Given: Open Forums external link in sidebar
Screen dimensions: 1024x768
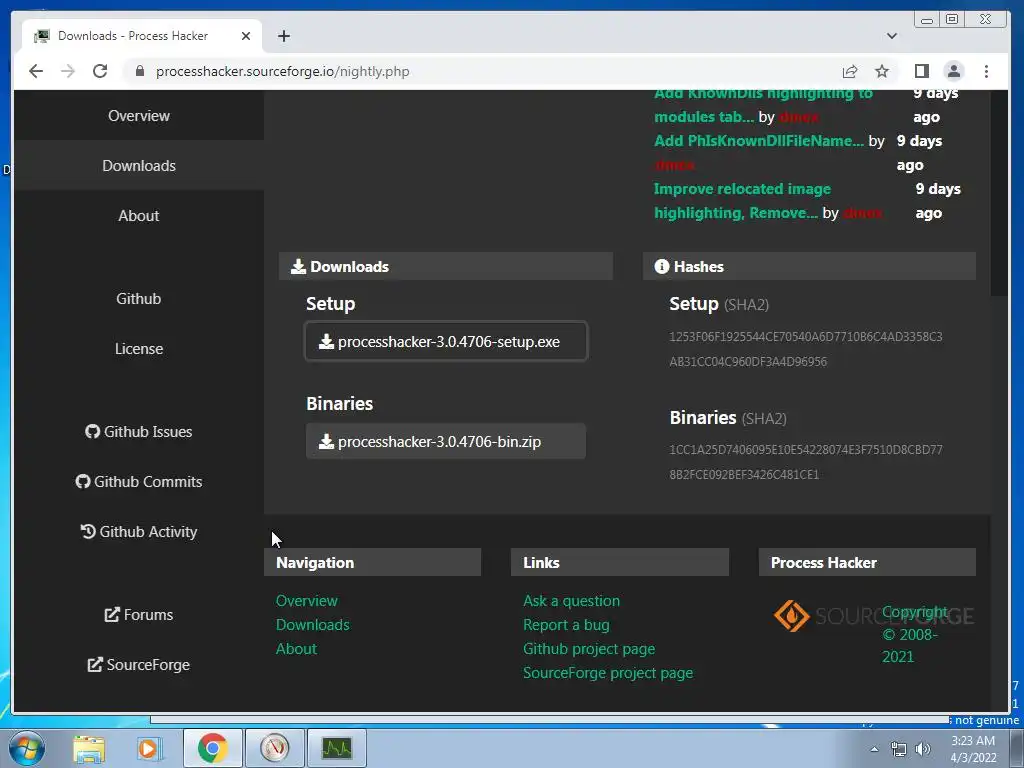Looking at the screenshot, I should (138, 615).
